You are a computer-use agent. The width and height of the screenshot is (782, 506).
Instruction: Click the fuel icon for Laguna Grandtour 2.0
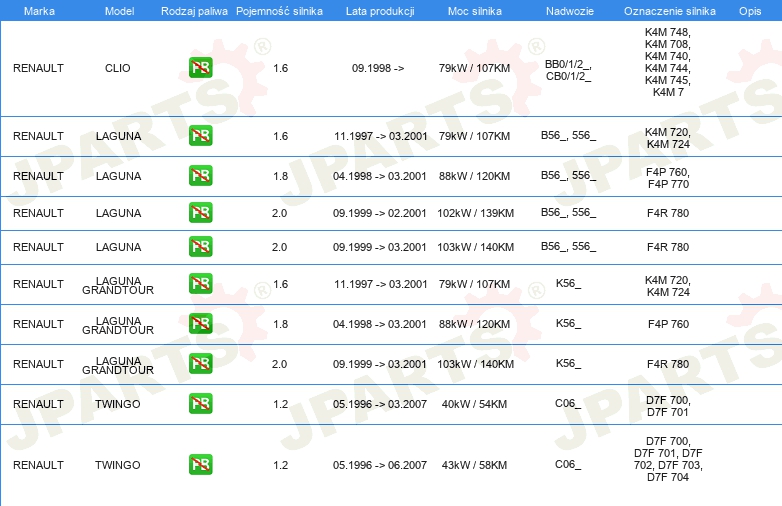[x=200, y=364]
